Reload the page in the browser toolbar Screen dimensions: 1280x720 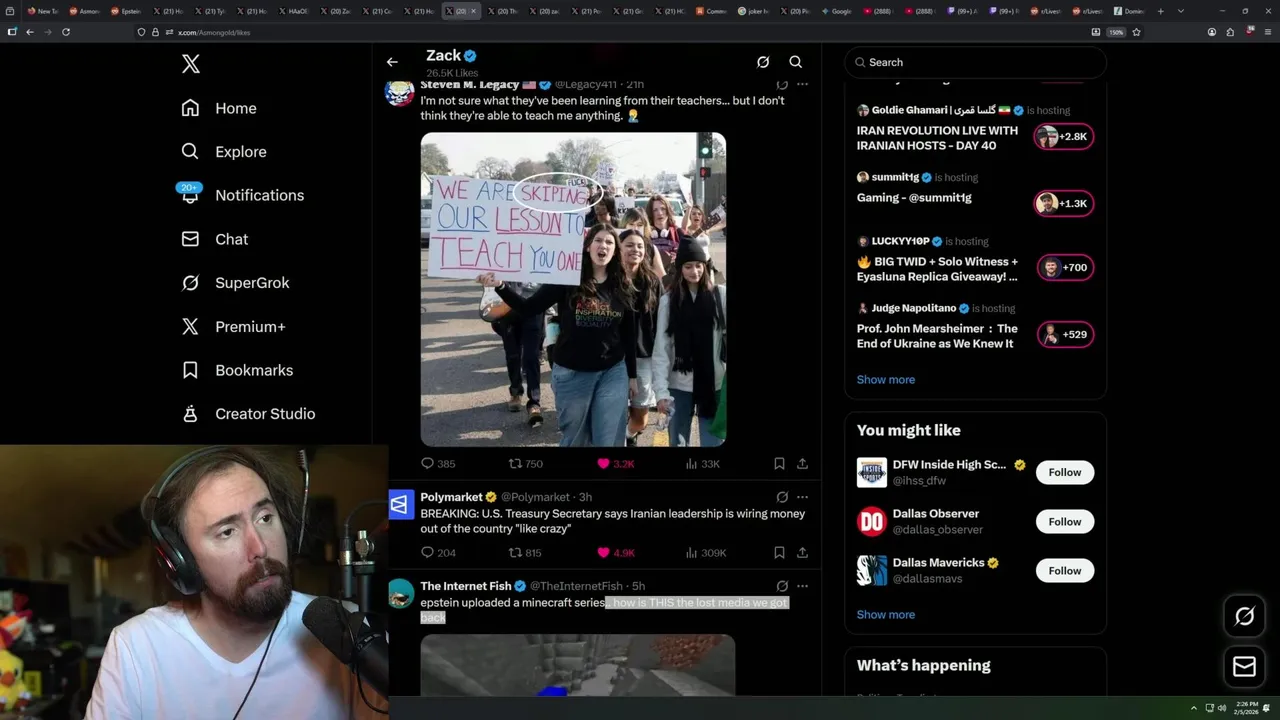pyautogui.click(x=66, y=32)
